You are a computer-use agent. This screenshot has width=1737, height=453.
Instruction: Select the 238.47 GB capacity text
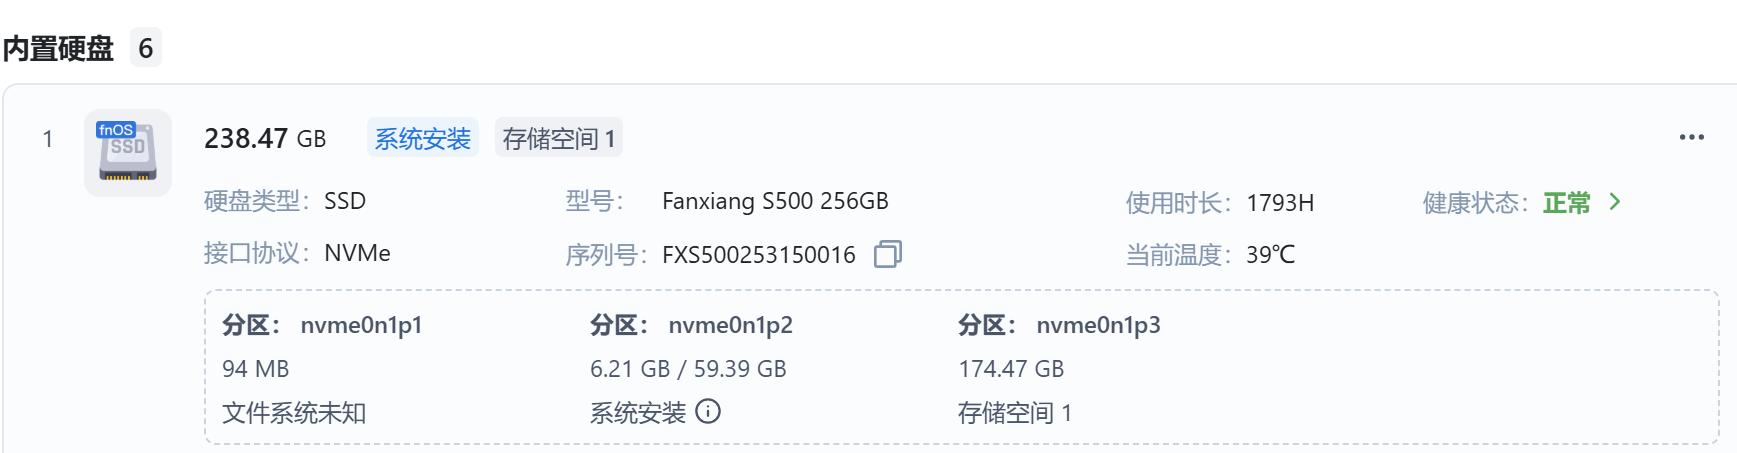pos(265,138)
